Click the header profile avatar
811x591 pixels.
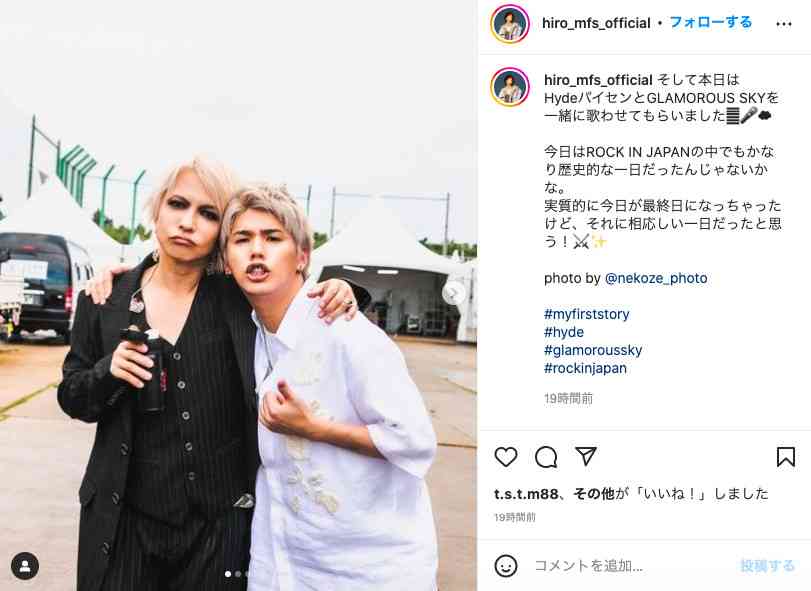(x=510, y=24)
